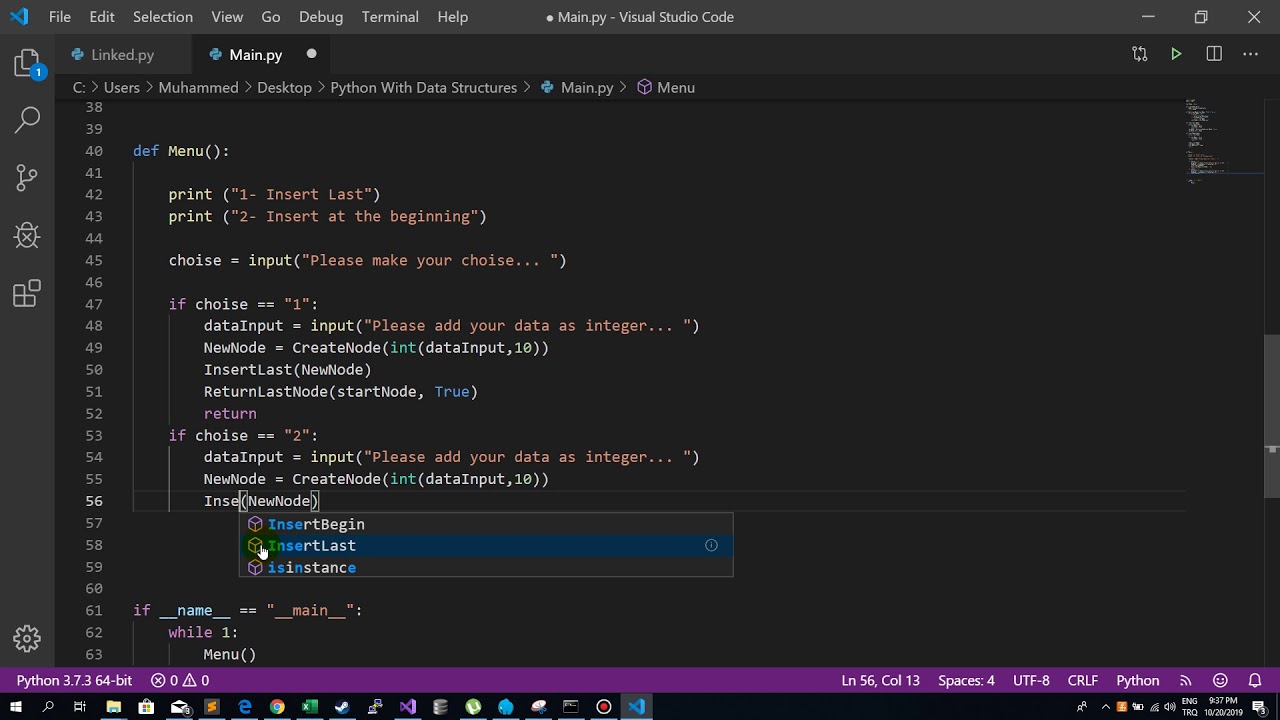Open notifications bell in status bar
Image resolution: width=1280 pixels, height=720 pixels.
tap(1255, 680)
